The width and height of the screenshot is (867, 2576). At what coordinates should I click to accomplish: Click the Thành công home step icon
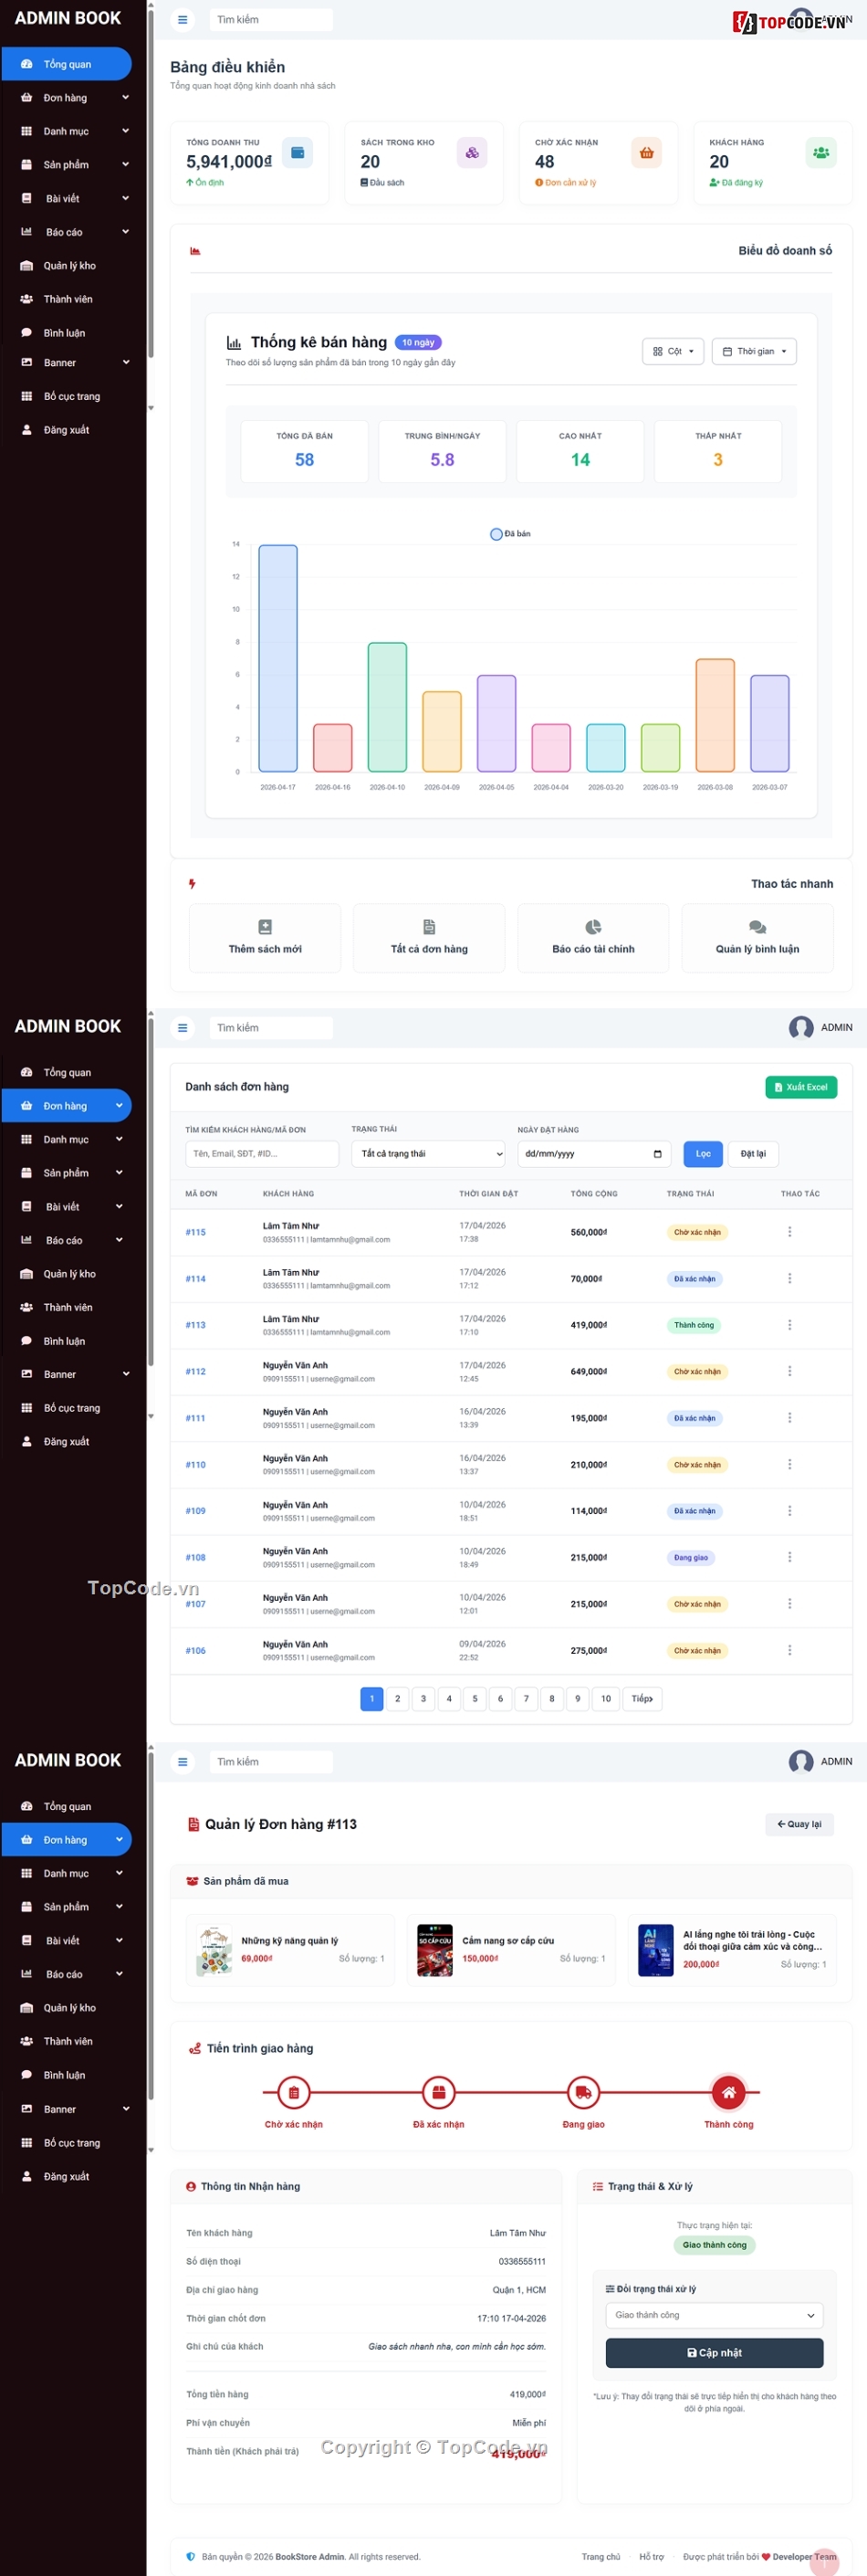[x=728, y=2092]
